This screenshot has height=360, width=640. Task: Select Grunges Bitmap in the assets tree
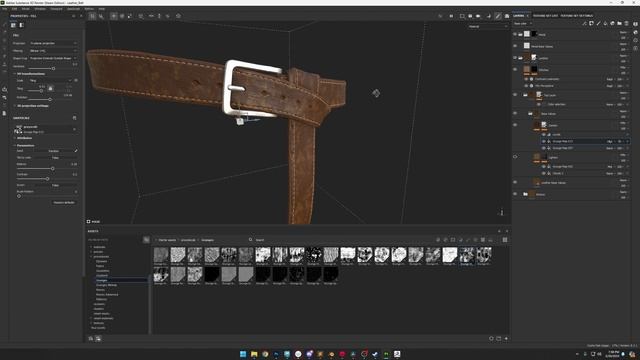pyautogui.click(x=106, y=285)
